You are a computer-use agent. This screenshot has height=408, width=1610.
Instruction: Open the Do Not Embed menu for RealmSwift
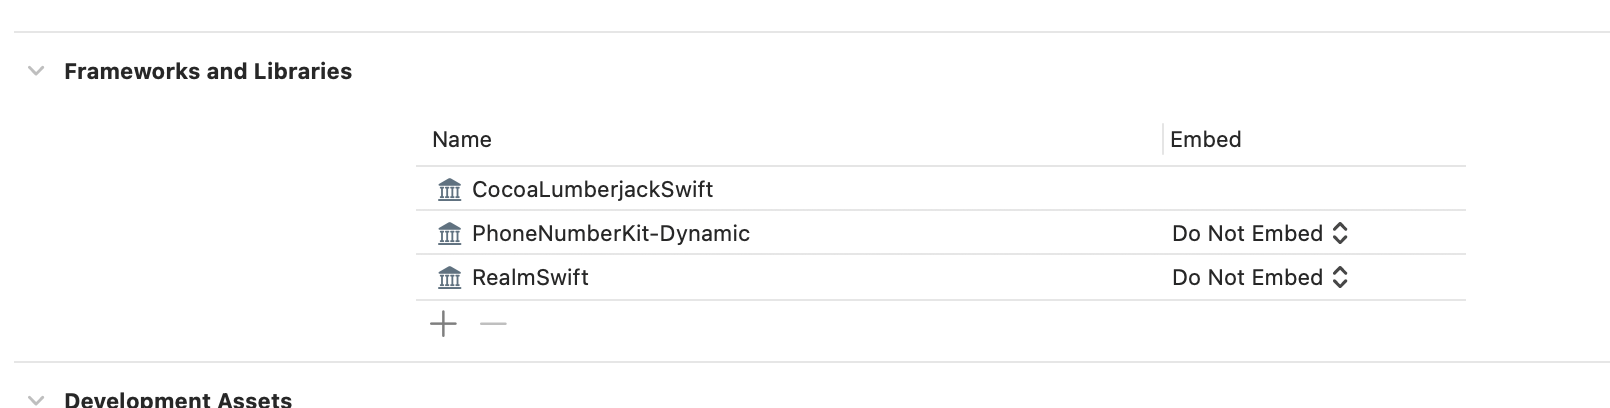tap(1260, 277)
